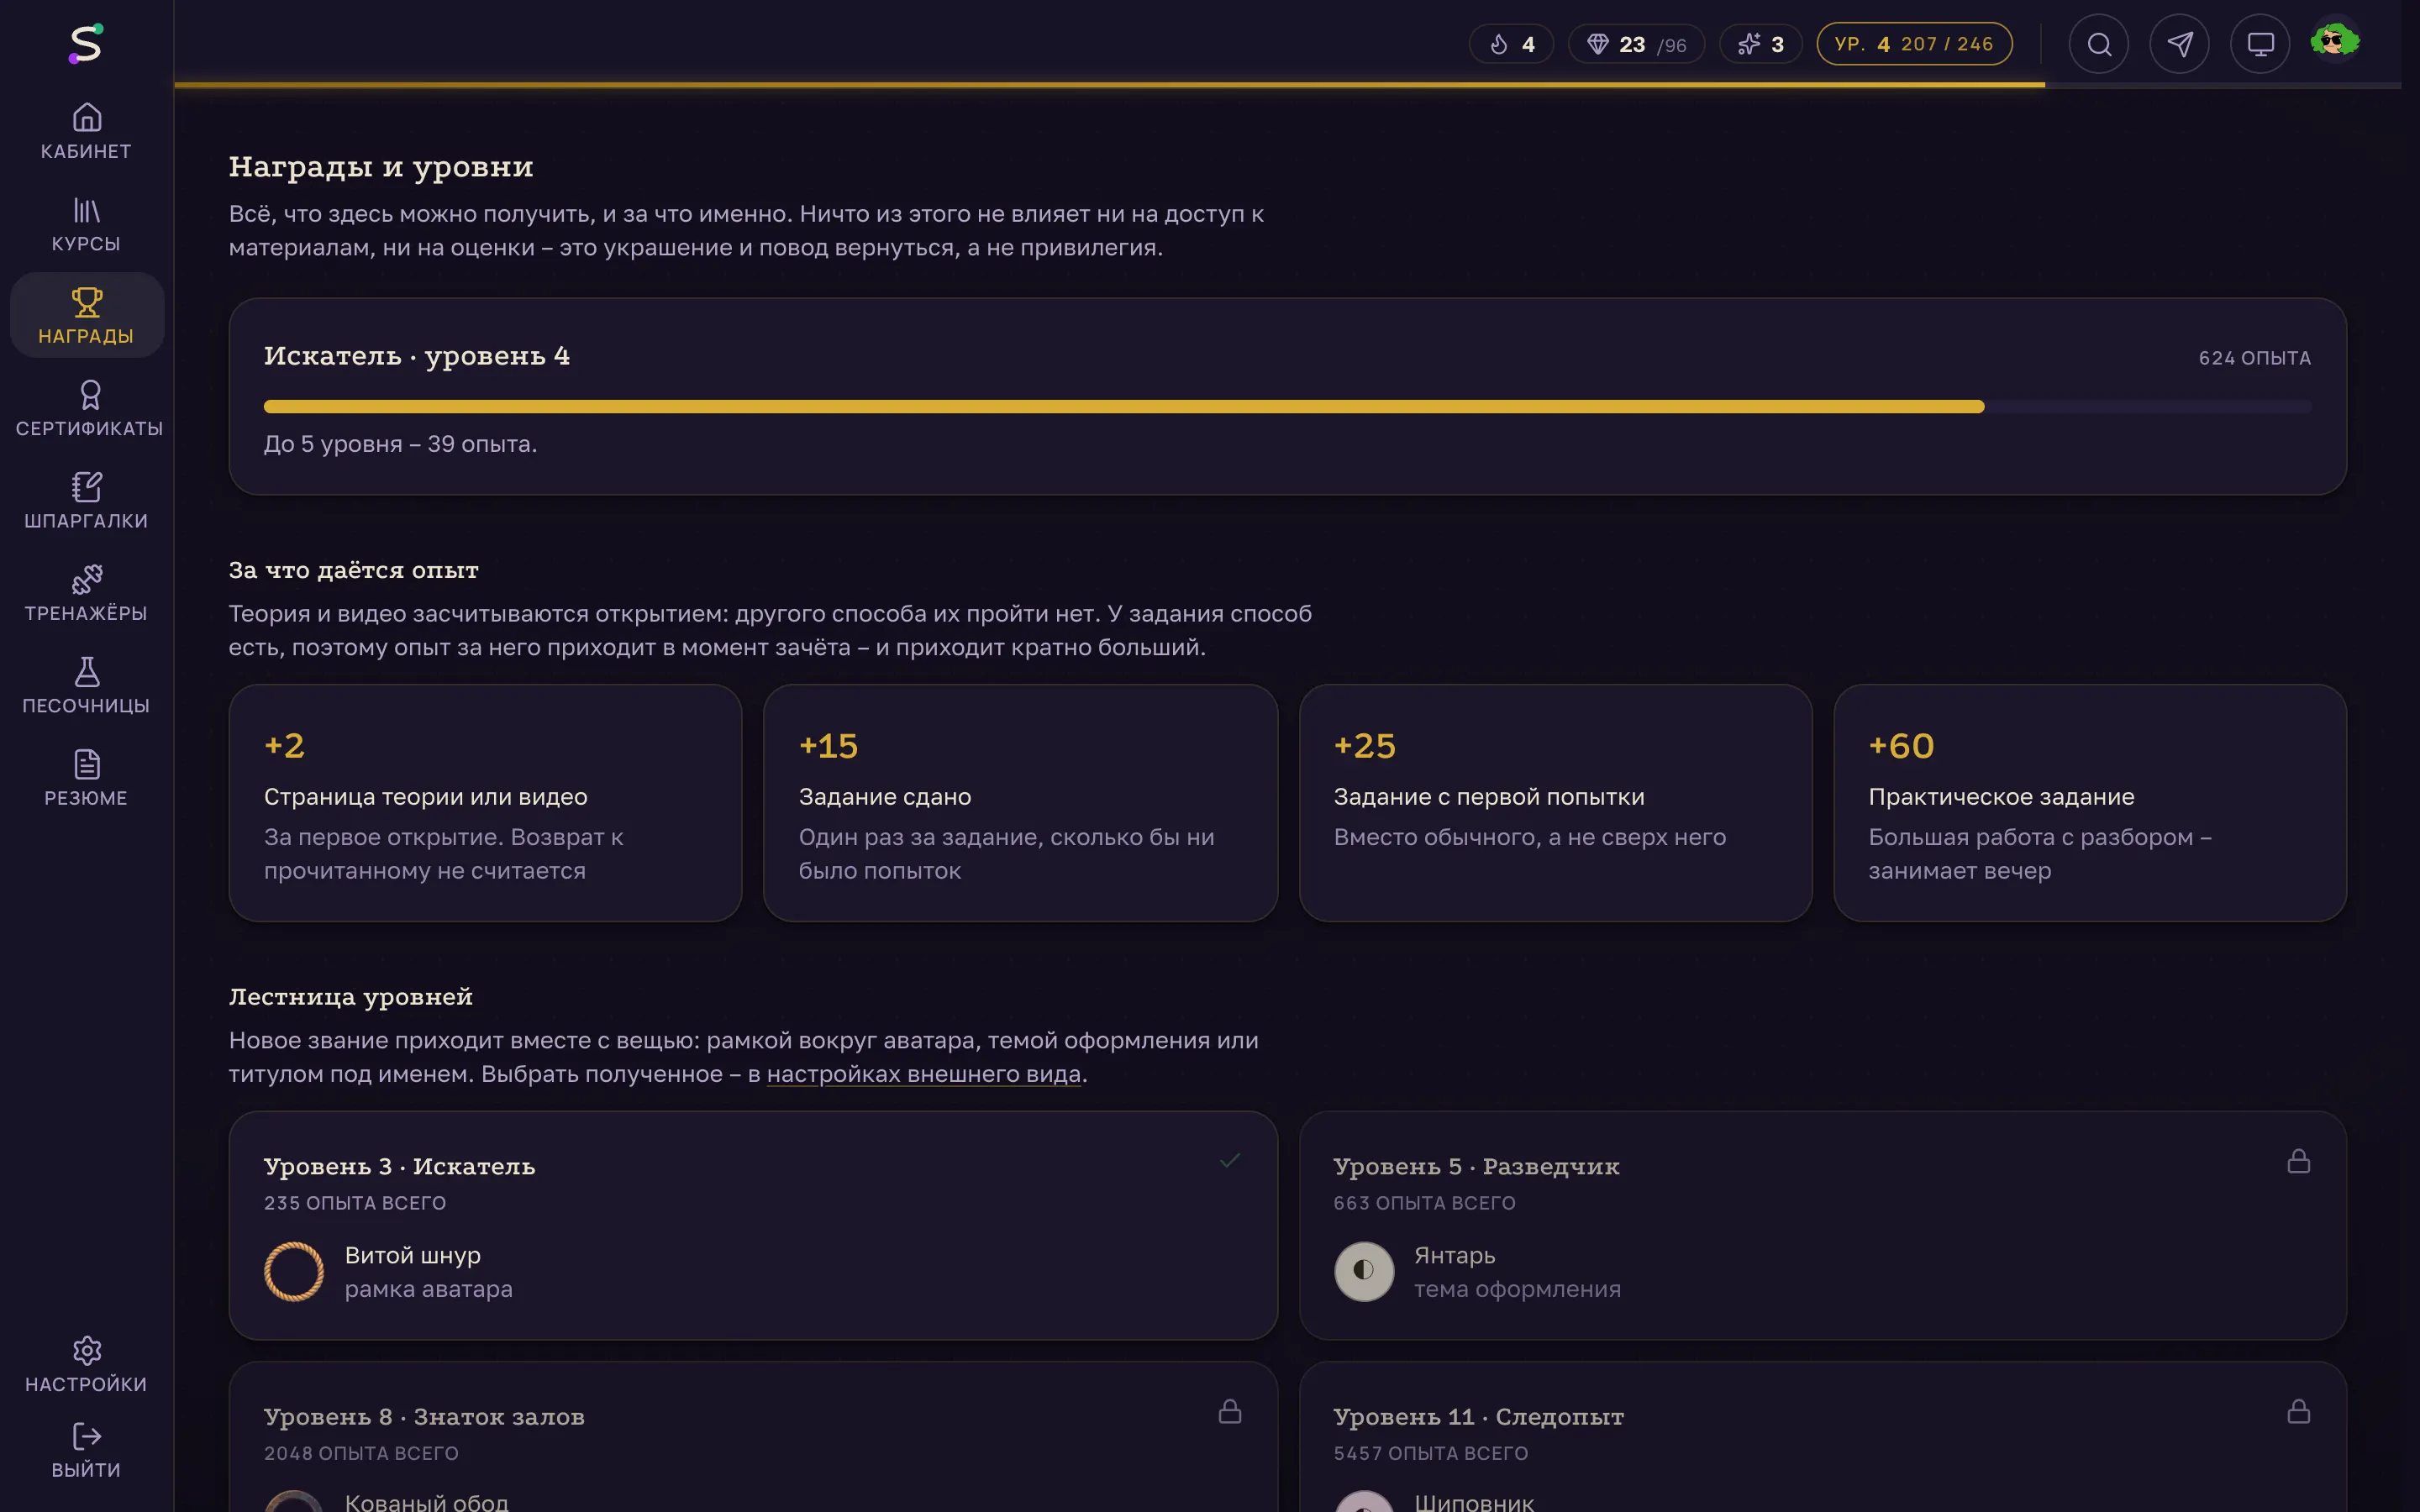Click the paper plane icon in the header
The width and height of the screenshot is (2420, 1512).
[x=2180, y=44]
